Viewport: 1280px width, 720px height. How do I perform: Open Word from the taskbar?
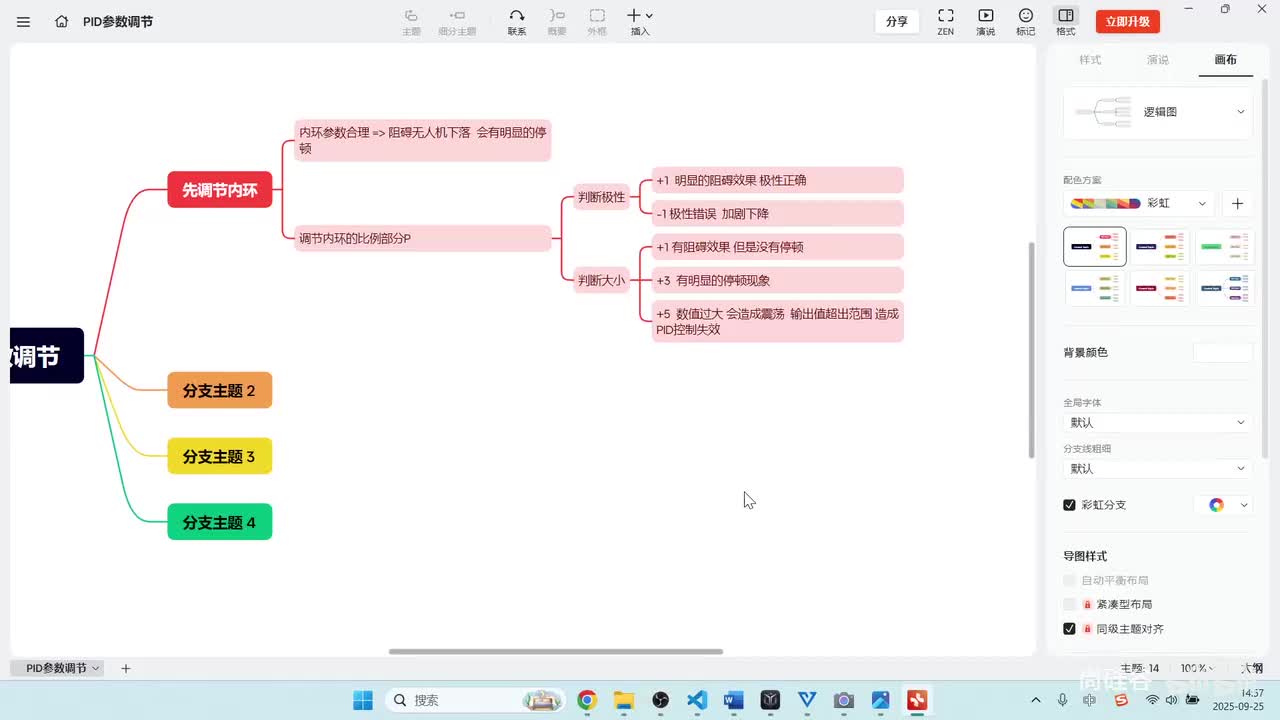[x=733, y=700]
